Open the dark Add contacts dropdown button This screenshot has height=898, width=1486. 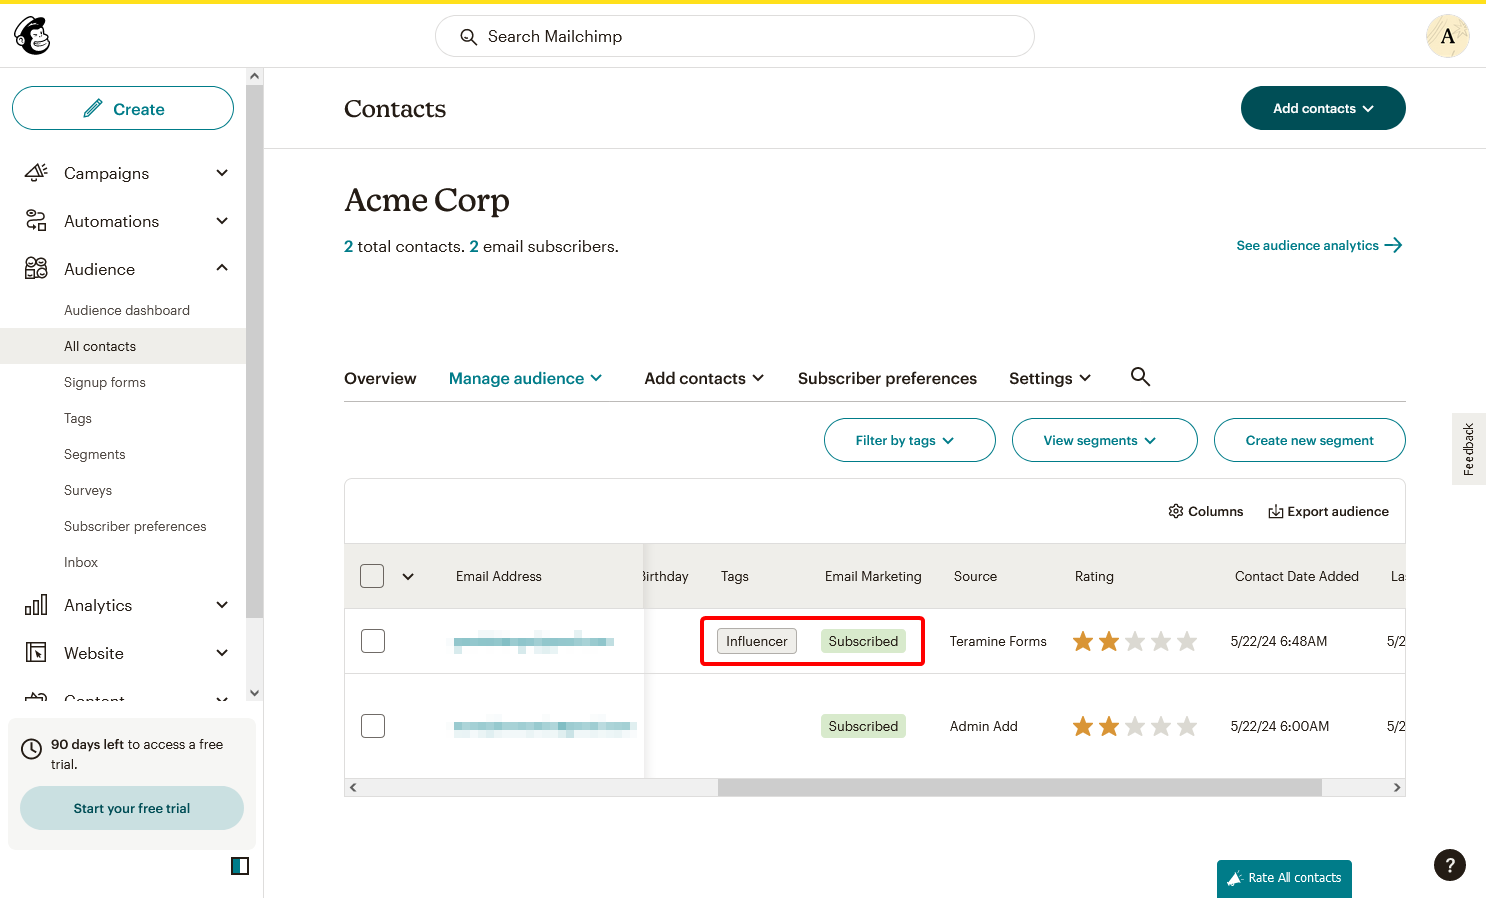point(1323,108)
